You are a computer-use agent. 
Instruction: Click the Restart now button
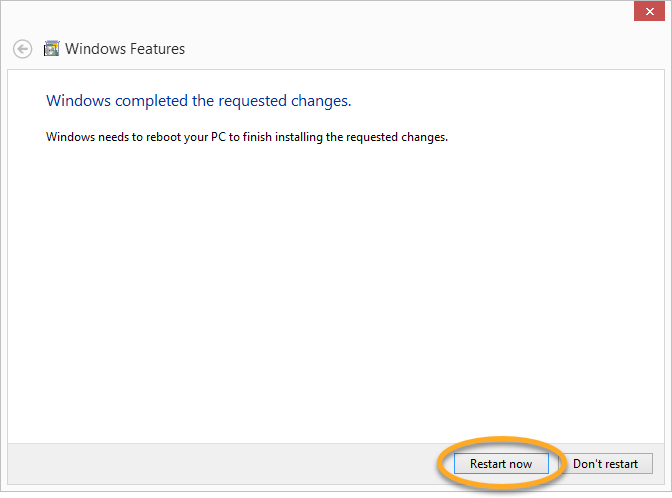click(x=501, y=464)
